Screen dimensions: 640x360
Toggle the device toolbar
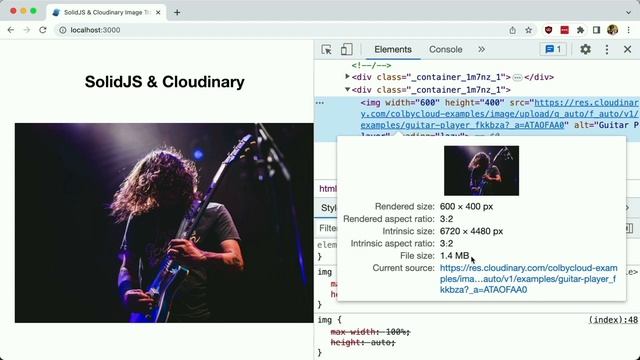(x=347, y=49)
